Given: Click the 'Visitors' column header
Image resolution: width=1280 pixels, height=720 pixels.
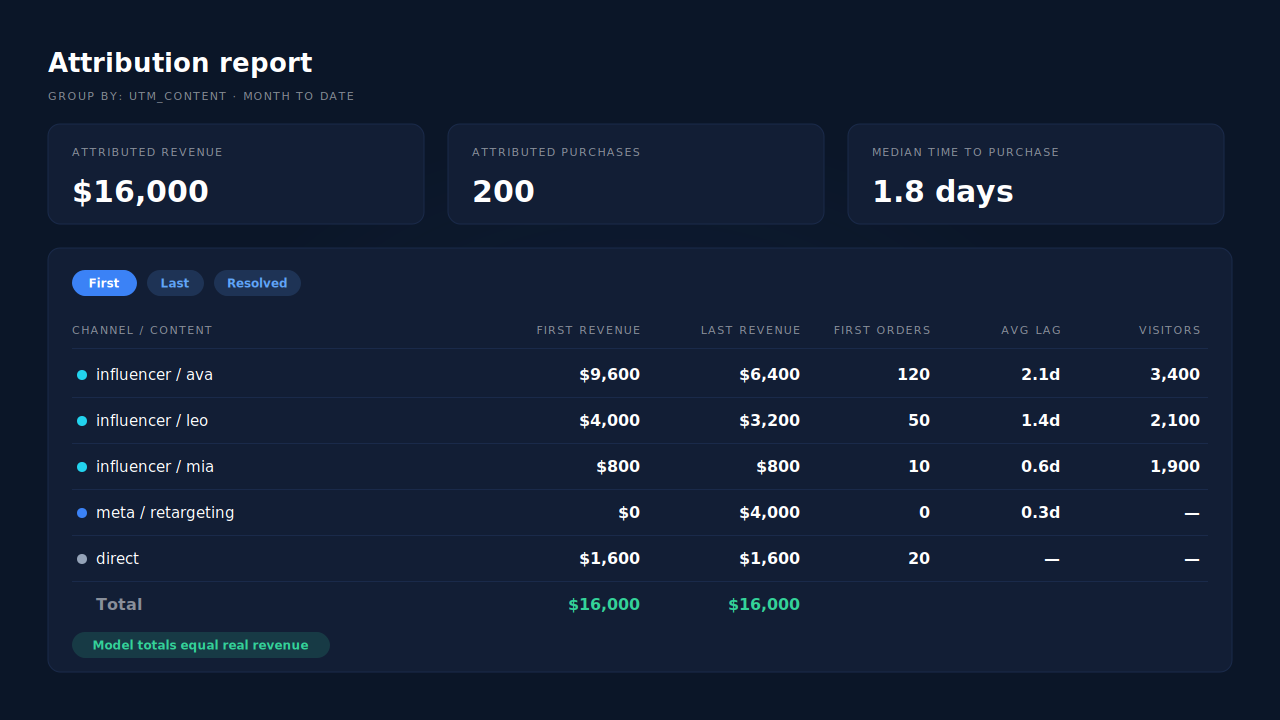Looking at the screenshot, I should (x=1170, y=330).
